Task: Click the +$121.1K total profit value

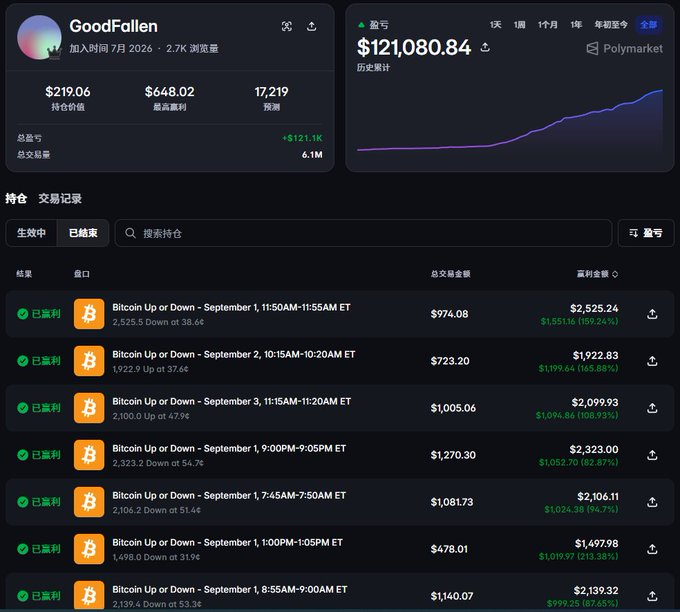Action: tap(302, 138)
